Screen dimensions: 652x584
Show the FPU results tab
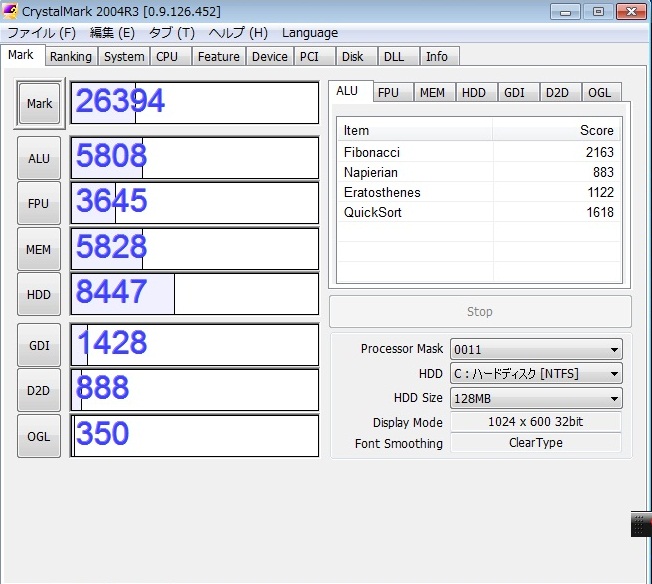point(388,92)
